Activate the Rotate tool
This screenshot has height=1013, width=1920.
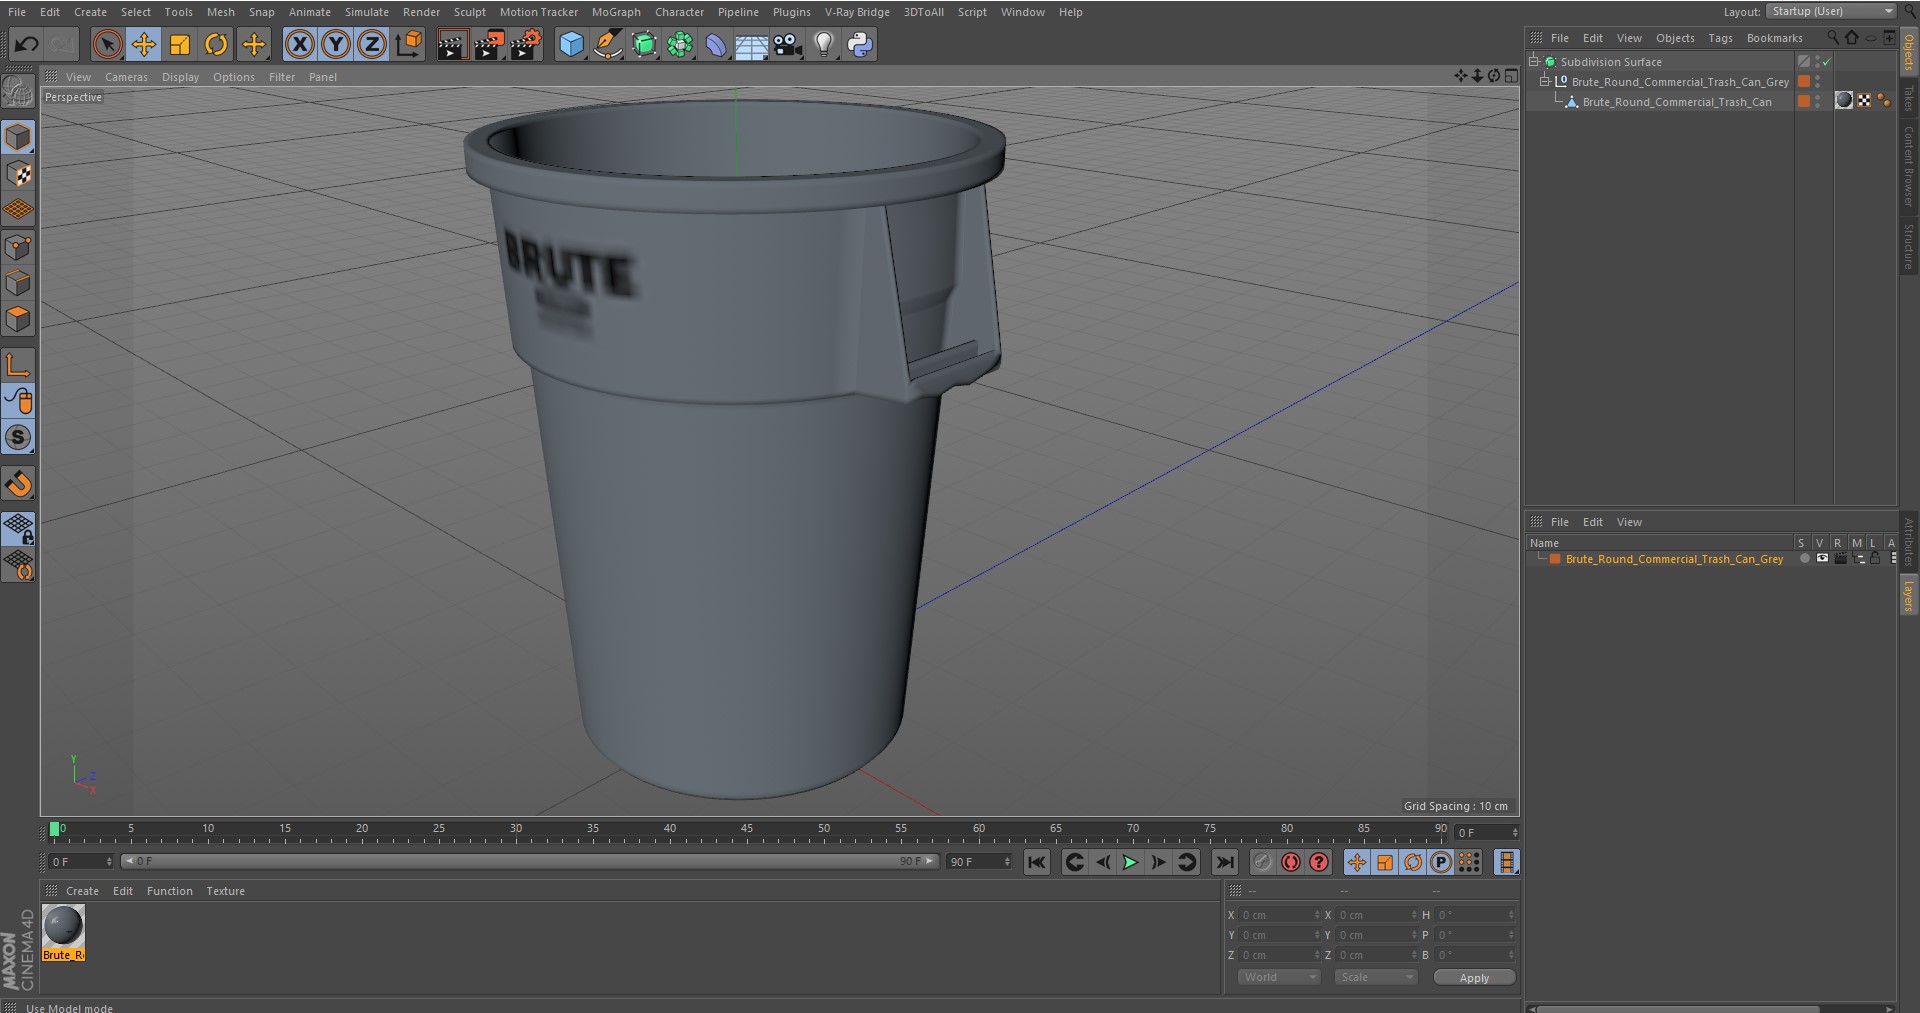coord(216,44)
